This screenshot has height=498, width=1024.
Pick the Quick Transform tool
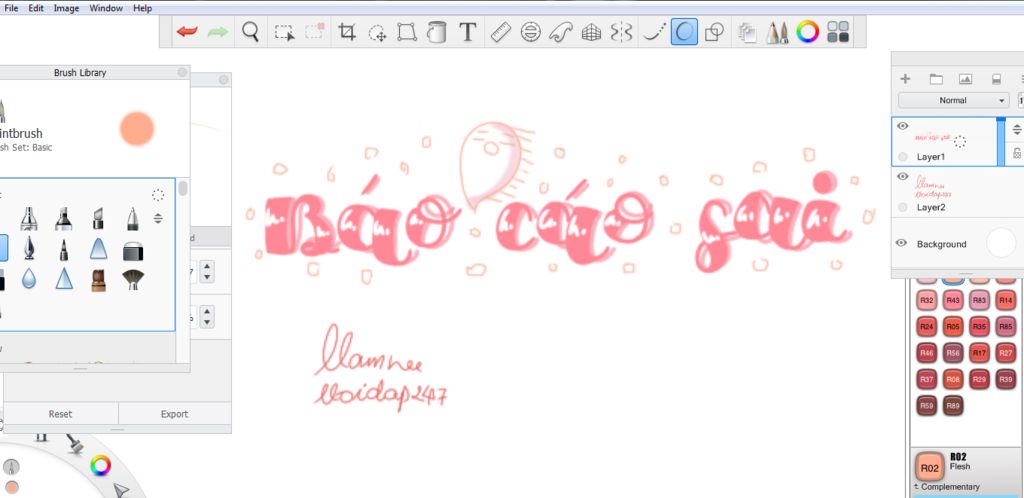[x=377, y=33]
